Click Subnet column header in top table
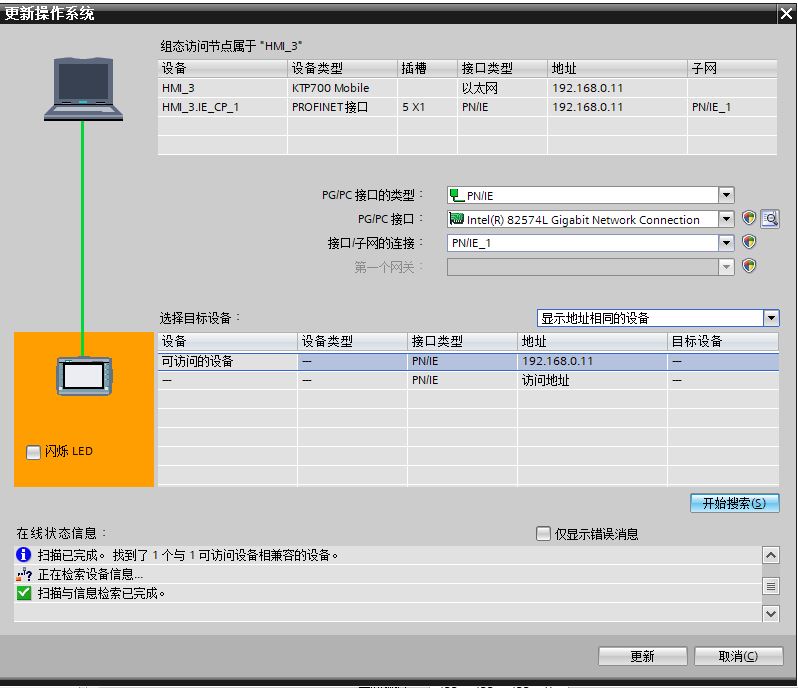Screen dimensions: 798x688 coord(732,68)
